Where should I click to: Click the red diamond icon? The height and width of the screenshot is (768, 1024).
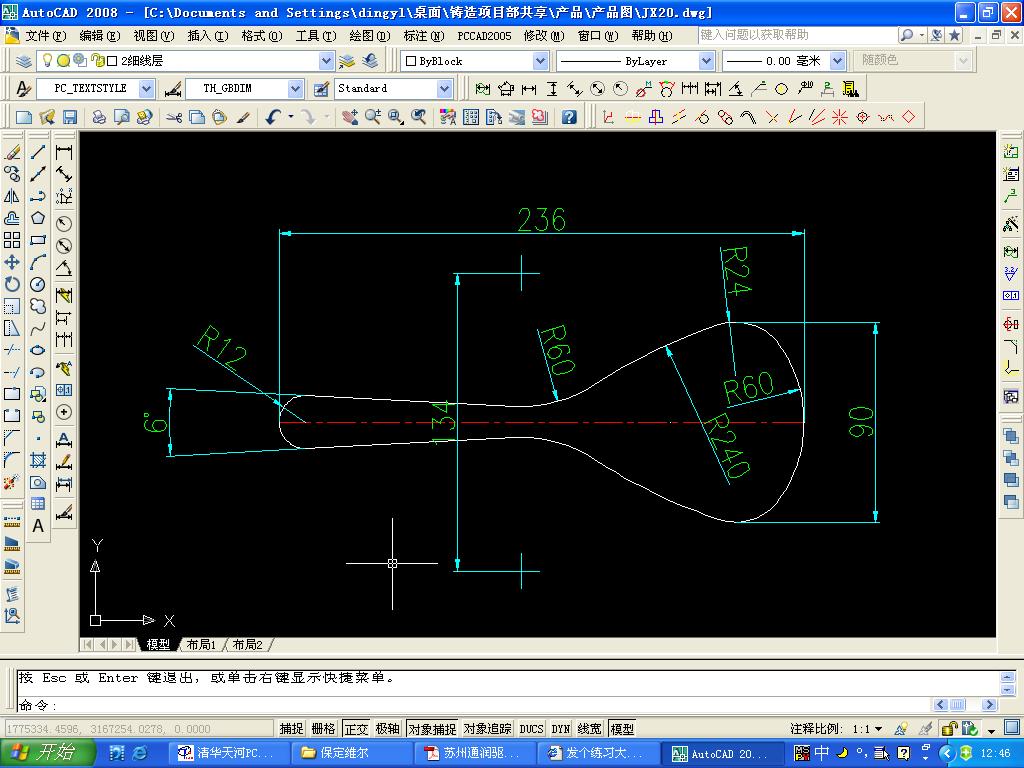tap(908, 117)
